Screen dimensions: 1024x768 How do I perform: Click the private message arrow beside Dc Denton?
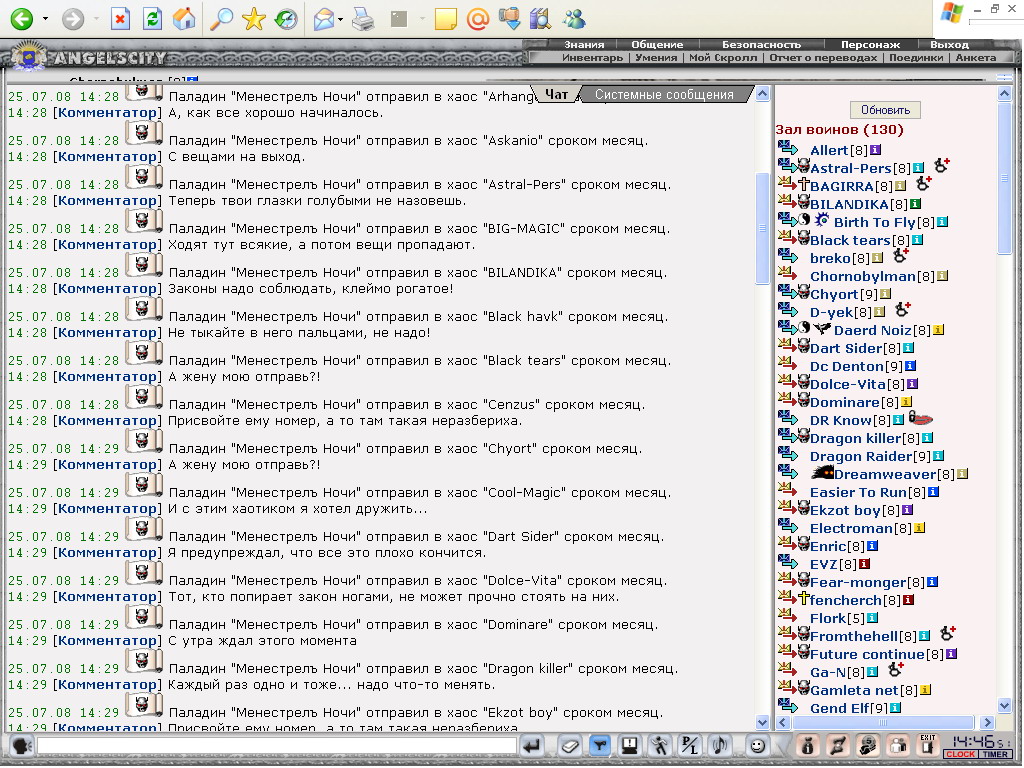tap(788, 366)
